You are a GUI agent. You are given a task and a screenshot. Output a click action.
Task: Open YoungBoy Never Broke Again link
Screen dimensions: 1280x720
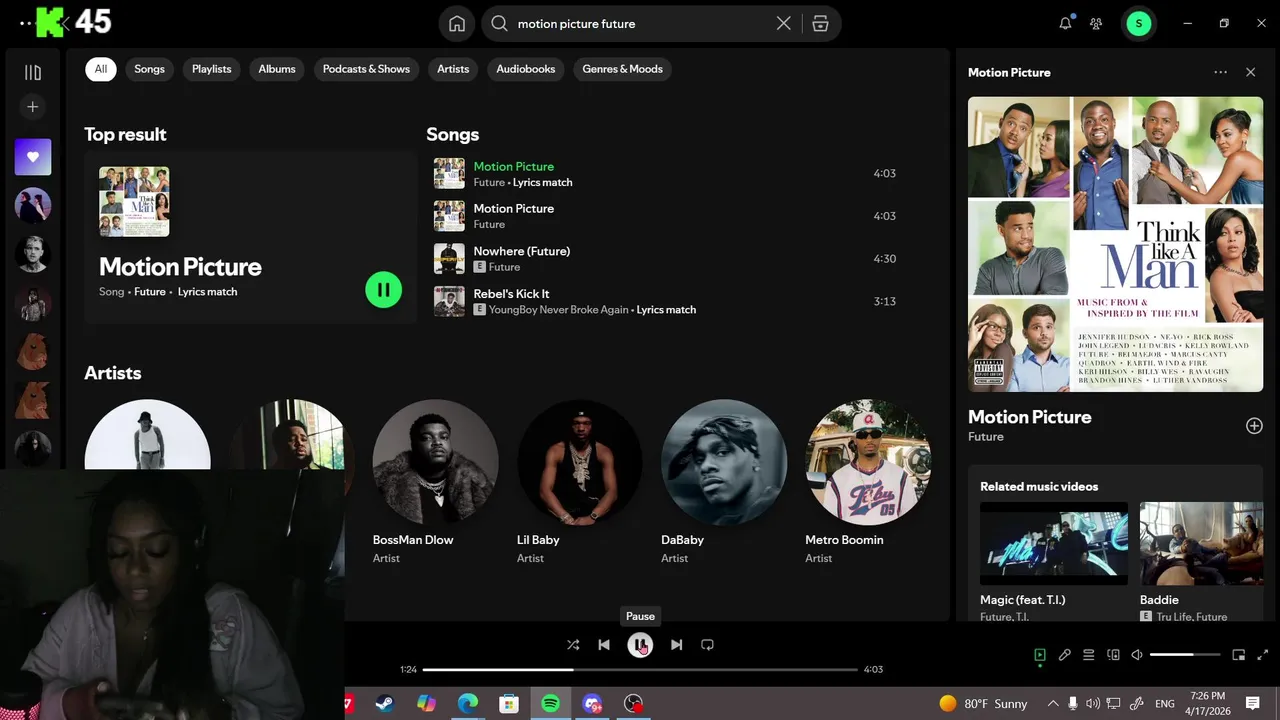559,310
